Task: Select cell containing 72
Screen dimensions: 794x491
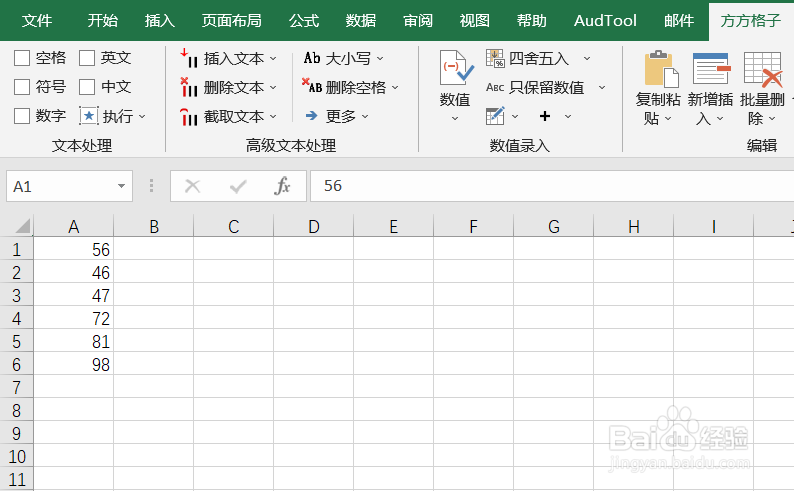Action: (x=73, y=318)
